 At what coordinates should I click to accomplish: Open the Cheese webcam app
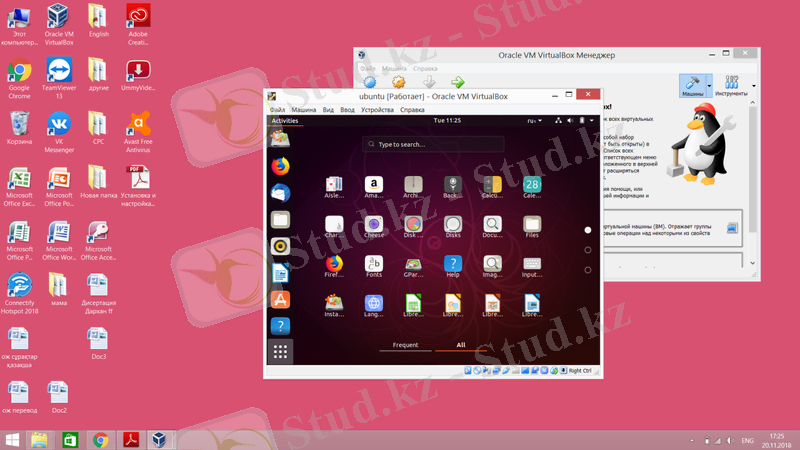point(374,224)
